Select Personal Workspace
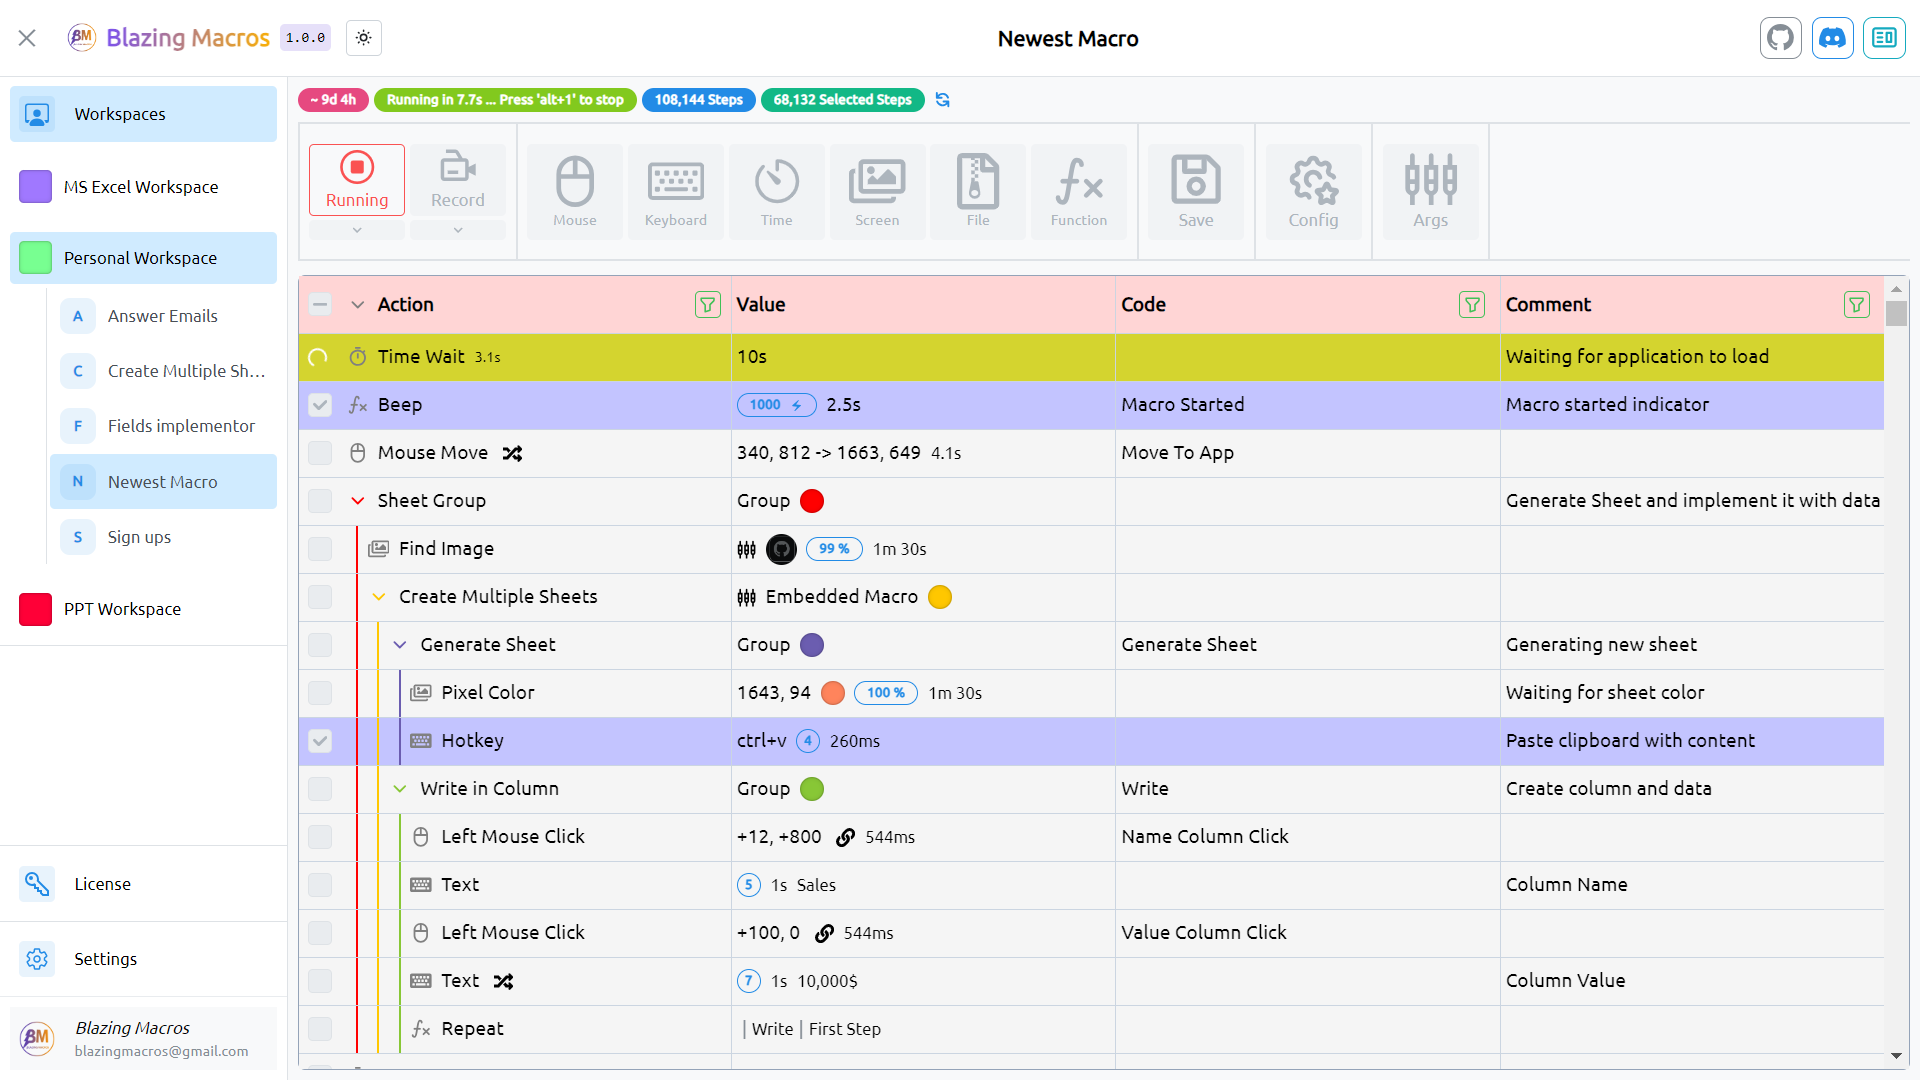 pos(143,258)
